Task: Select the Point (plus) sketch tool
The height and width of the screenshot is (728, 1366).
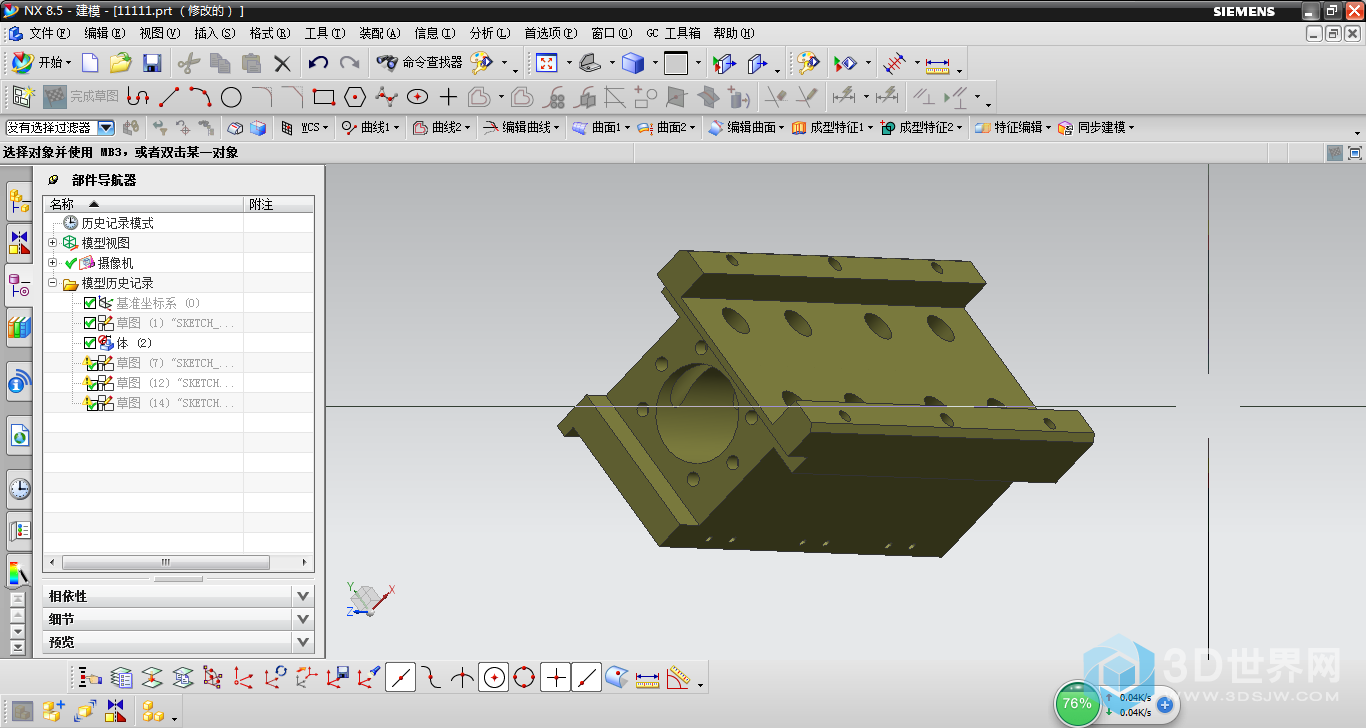Action: point(448,97)
